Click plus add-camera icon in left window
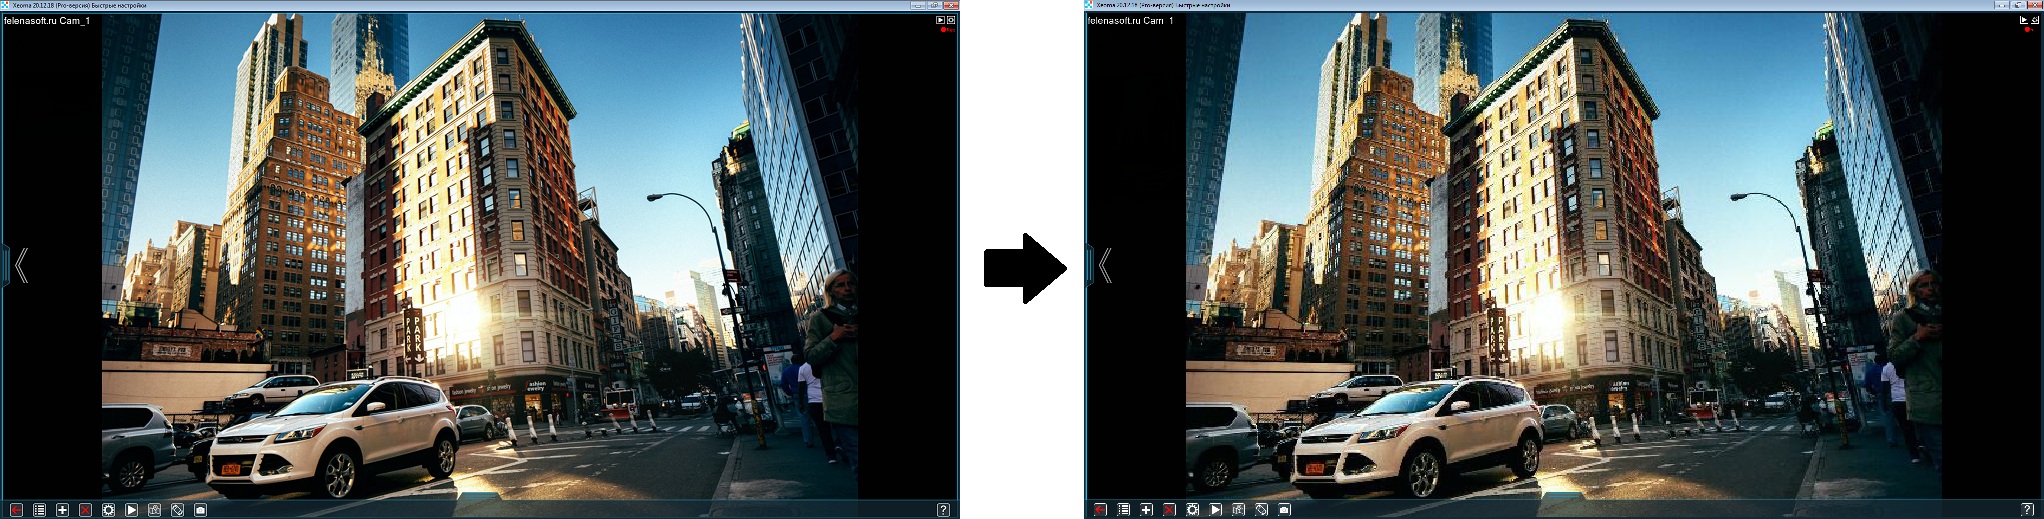Viewport: 2044px width, 519px height. click(x=62, y=510)
